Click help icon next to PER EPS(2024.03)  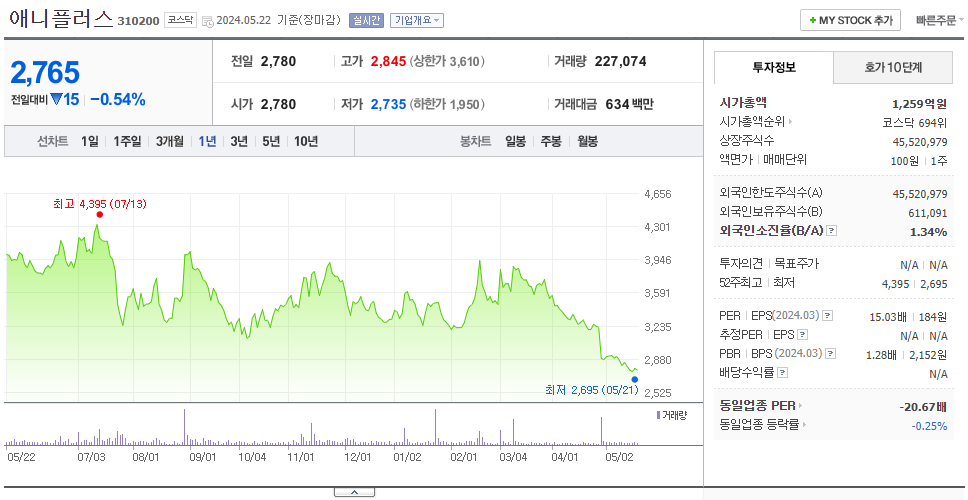click(x=828, y=316)
